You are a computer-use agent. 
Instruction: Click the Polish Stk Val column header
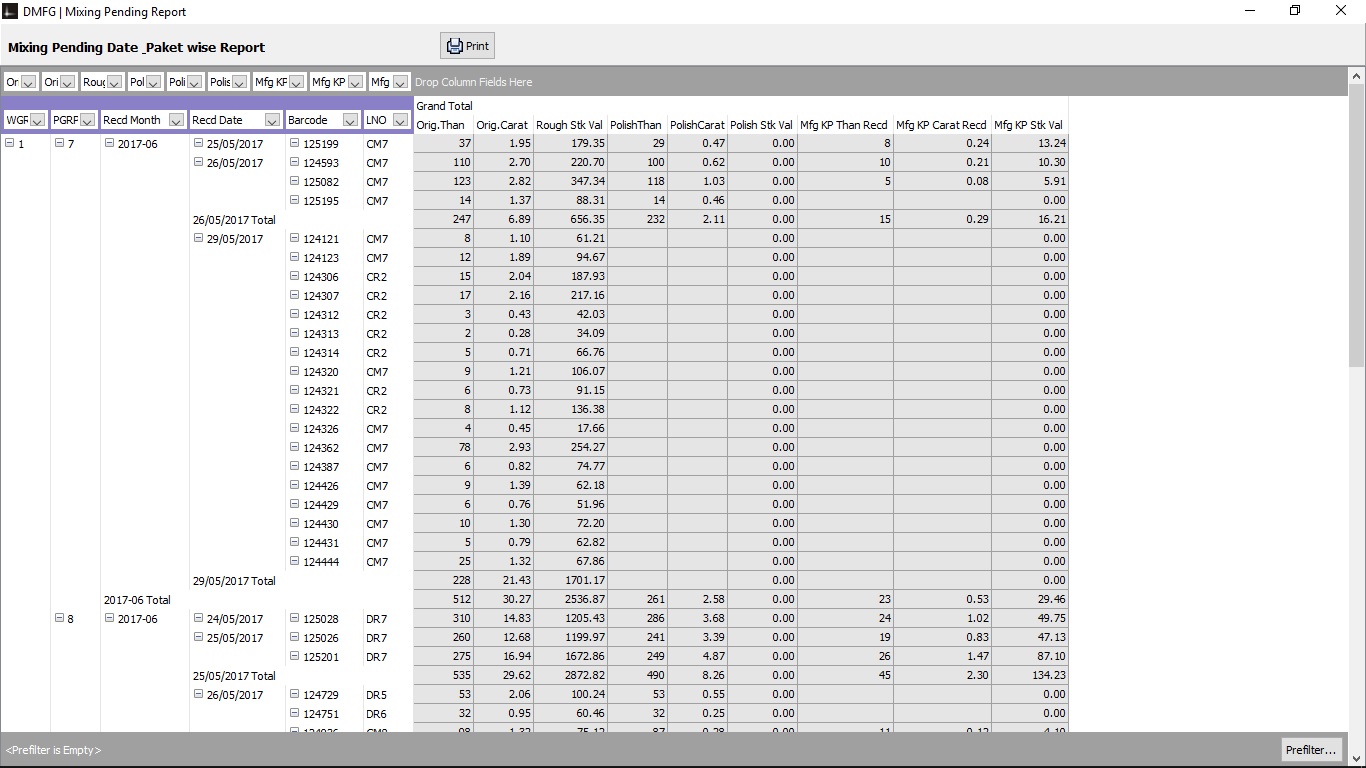click(x=763, y=125)
